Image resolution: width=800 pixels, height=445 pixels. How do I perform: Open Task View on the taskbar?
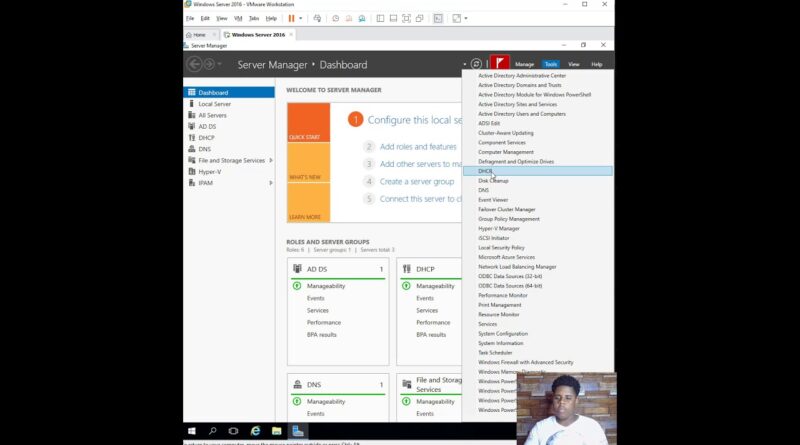coord(233,431)
